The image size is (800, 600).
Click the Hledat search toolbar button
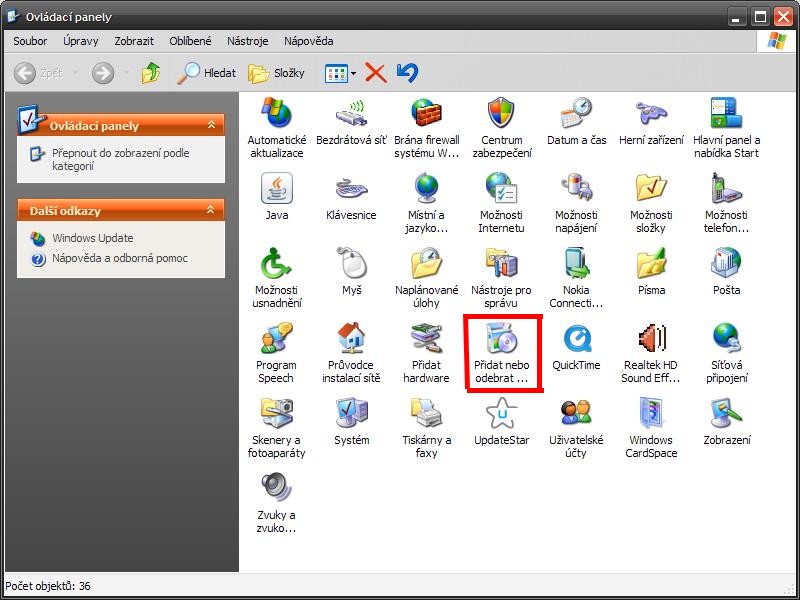point(207,73)
